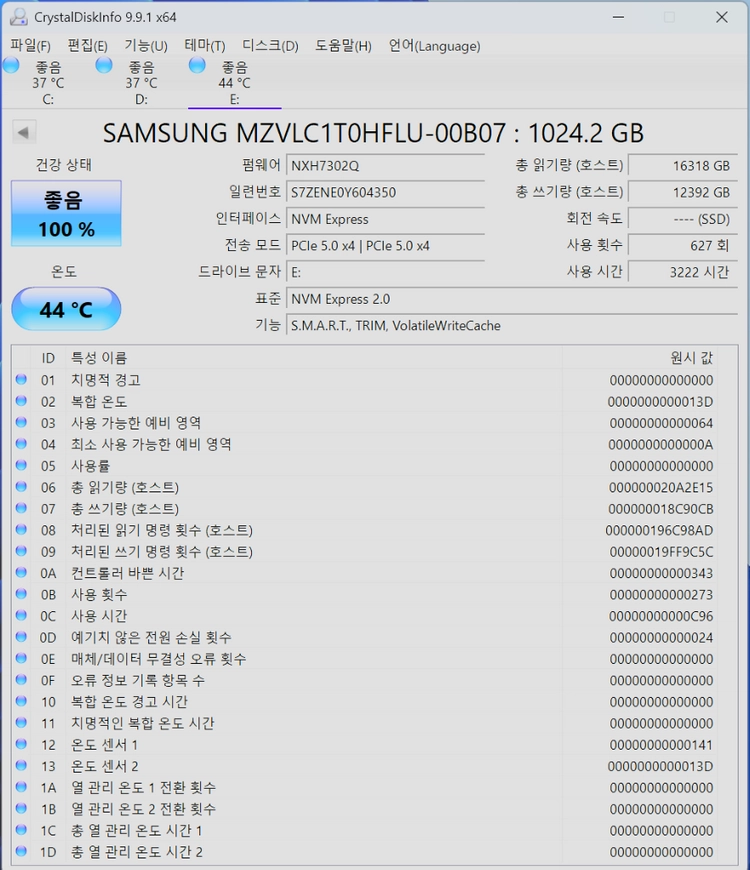Select the D: drive tab

[x=141, y=82]
